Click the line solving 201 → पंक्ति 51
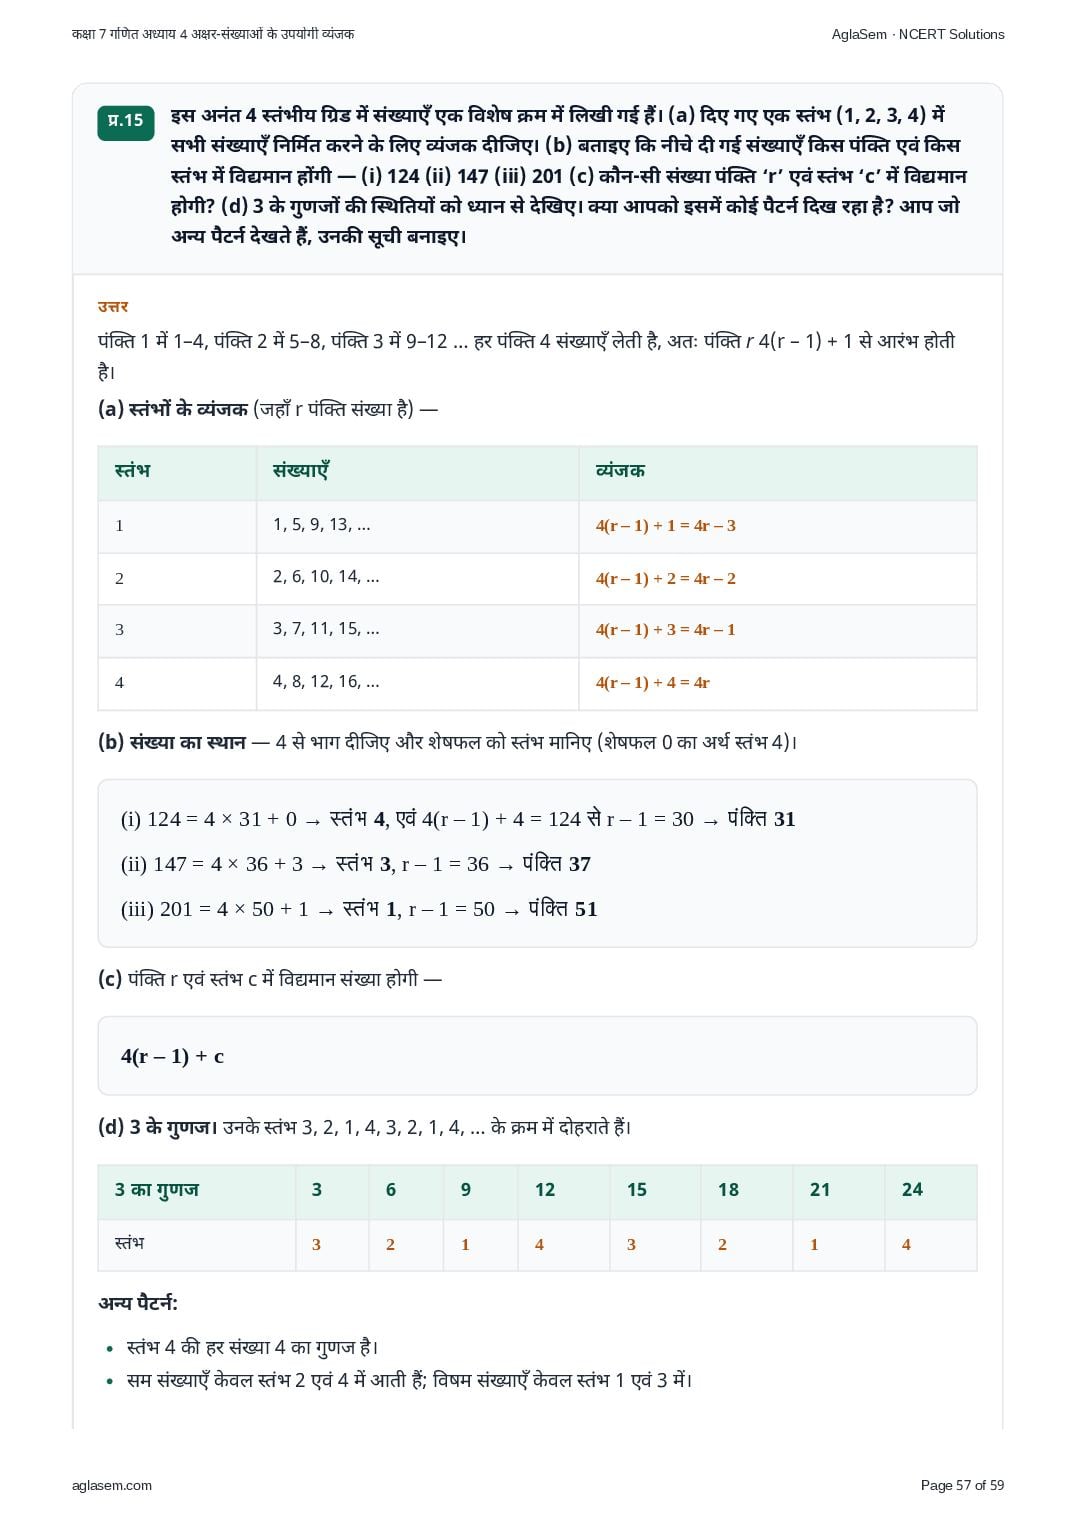This screenshot has height=1522, width=1076. [359, 909]
